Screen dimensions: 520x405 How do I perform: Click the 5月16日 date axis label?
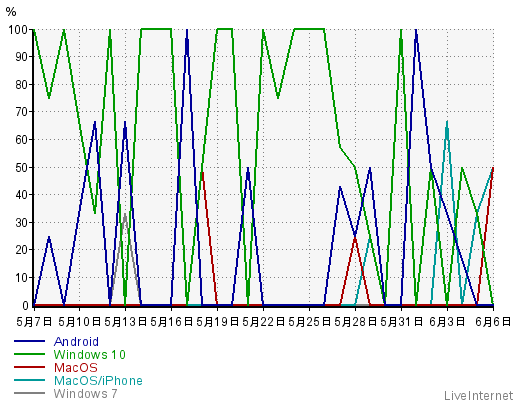point(172,322)
